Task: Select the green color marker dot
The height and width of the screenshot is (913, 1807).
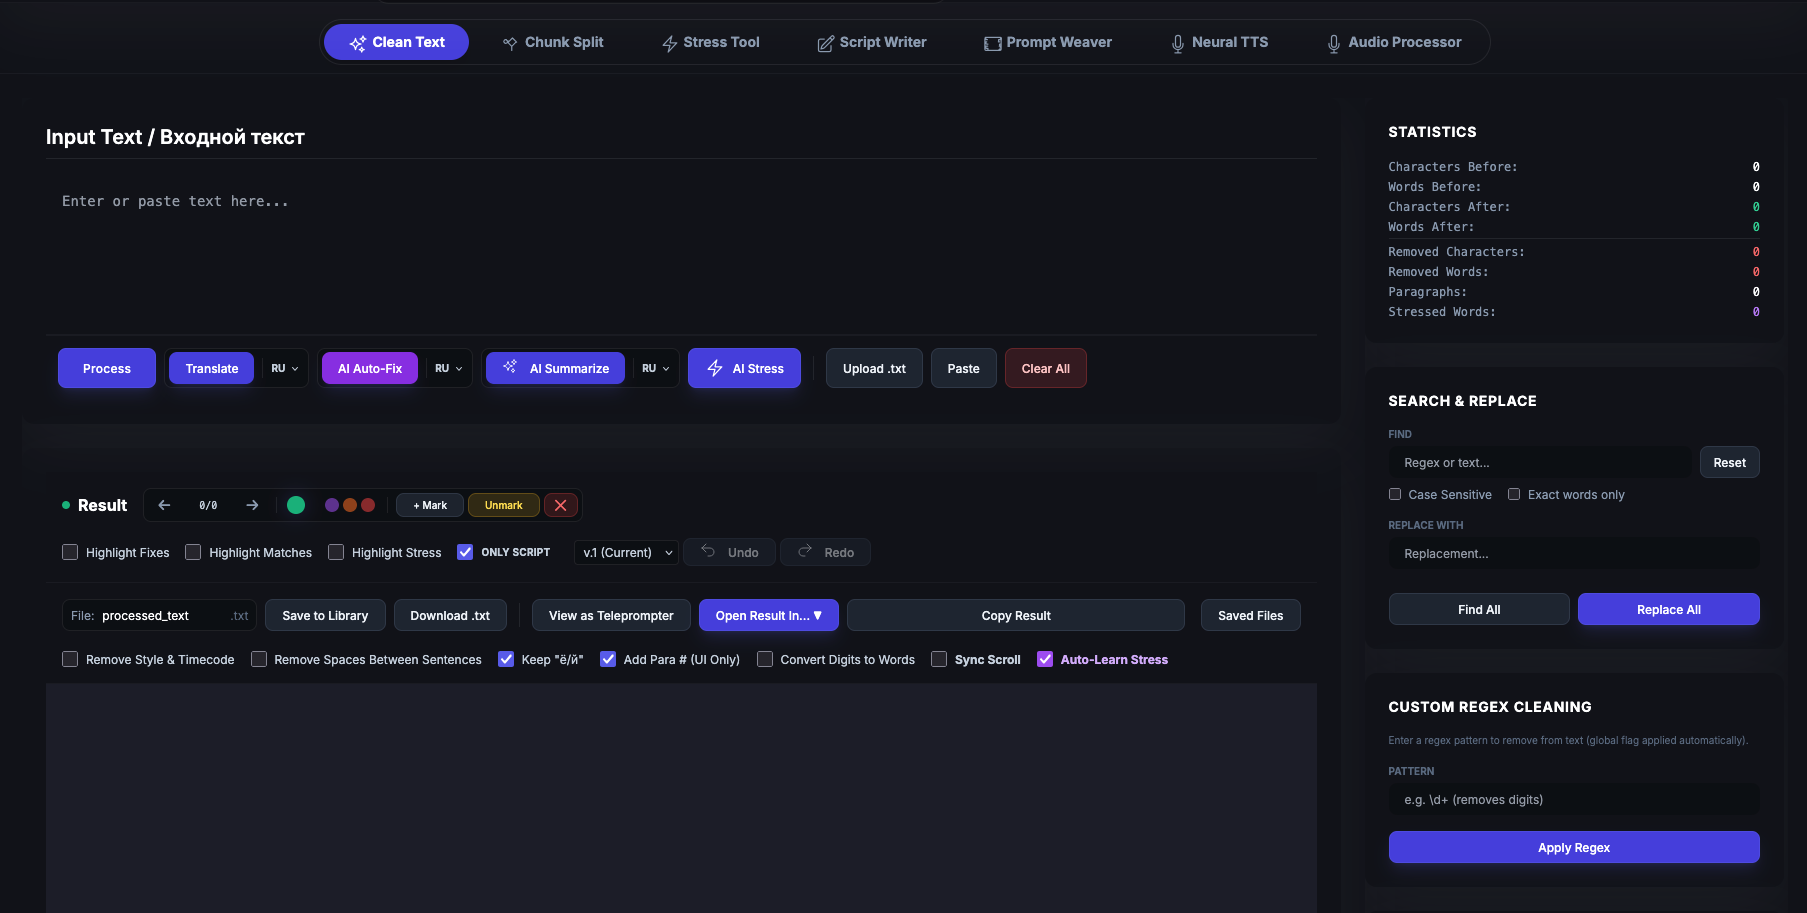Action: click(x=296, y=505)
